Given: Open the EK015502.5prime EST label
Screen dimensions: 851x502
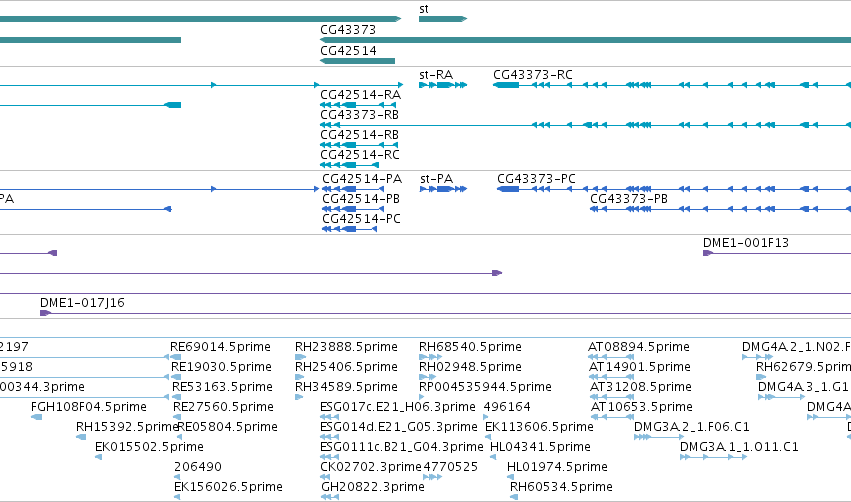Looking at the screenshot, I should pos(149,447).
